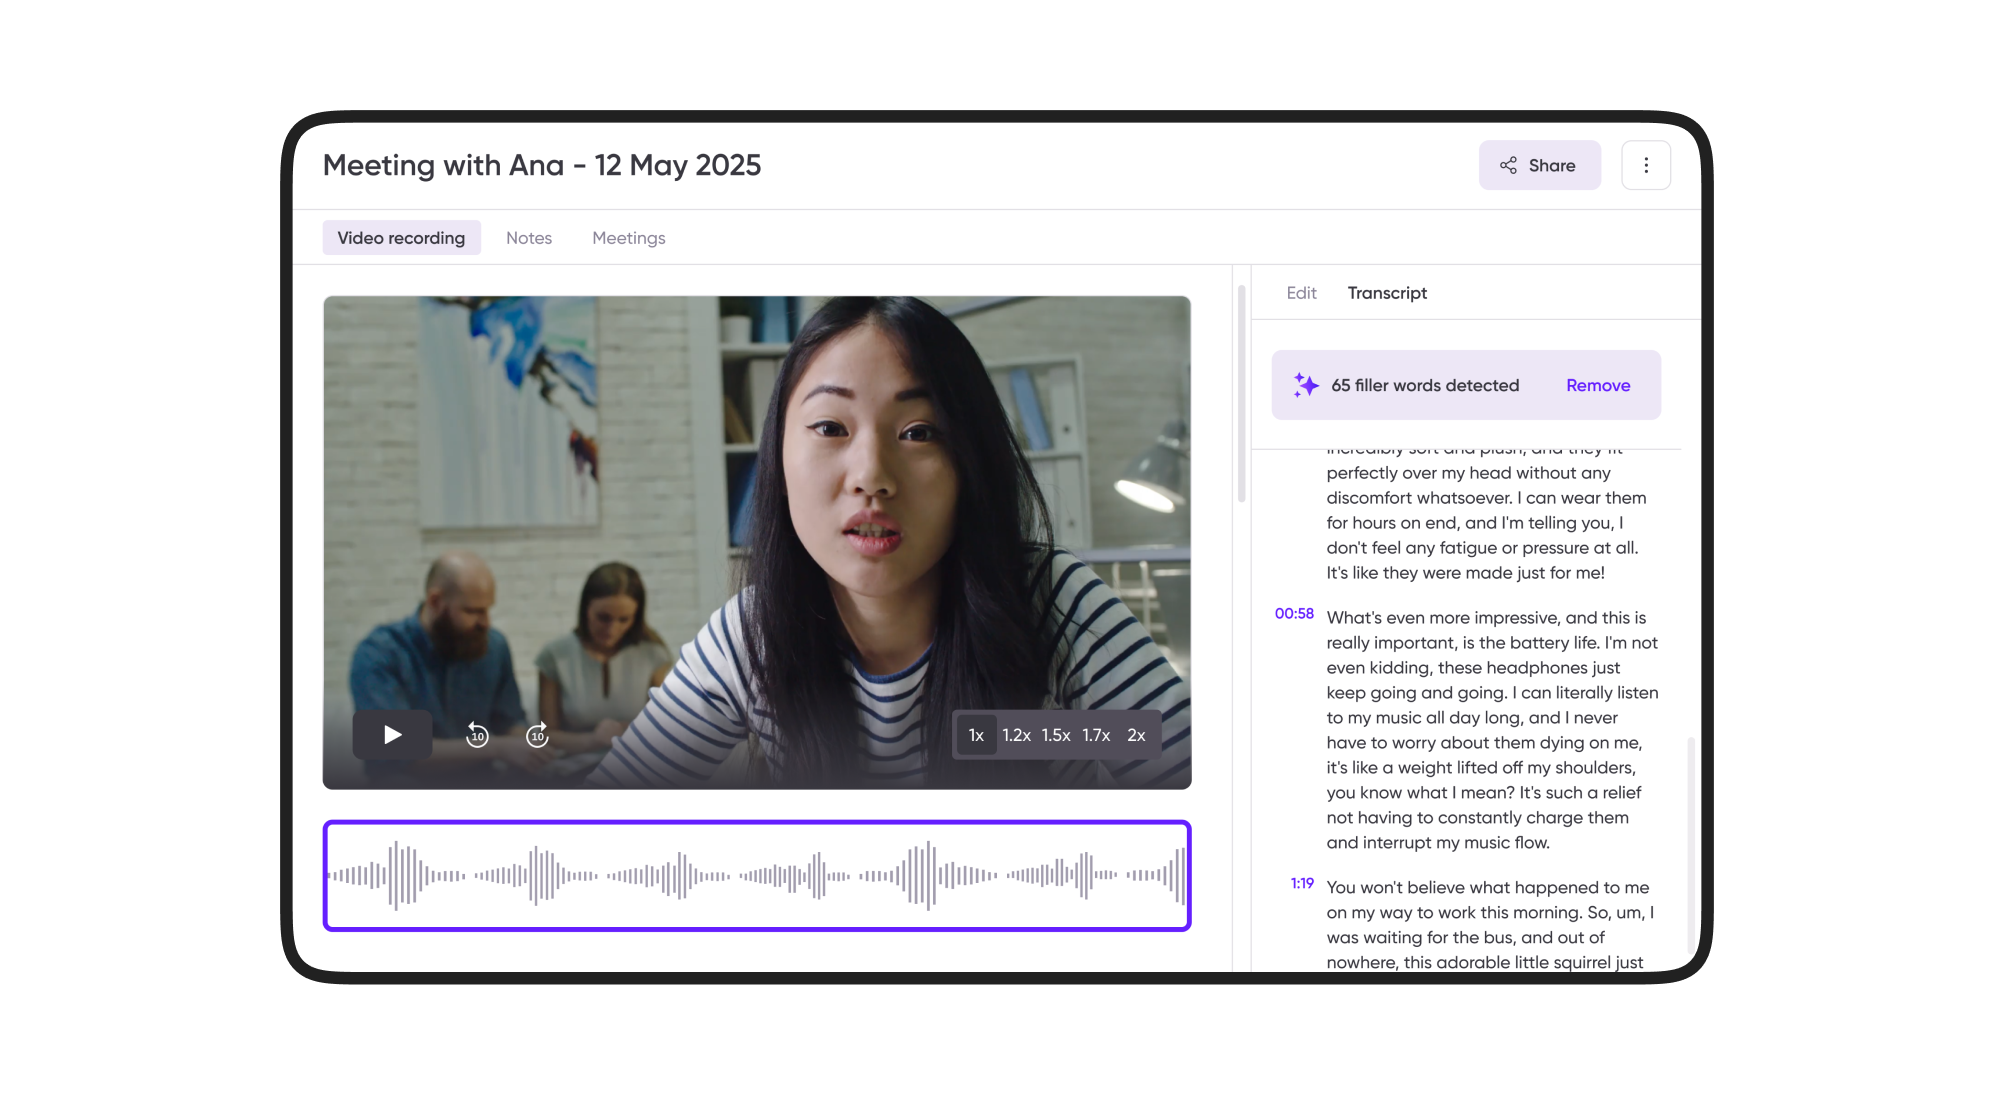Jump to the 00:58 transcript timestamp
The image size is (1994, 1094).
pos(1294,614)
